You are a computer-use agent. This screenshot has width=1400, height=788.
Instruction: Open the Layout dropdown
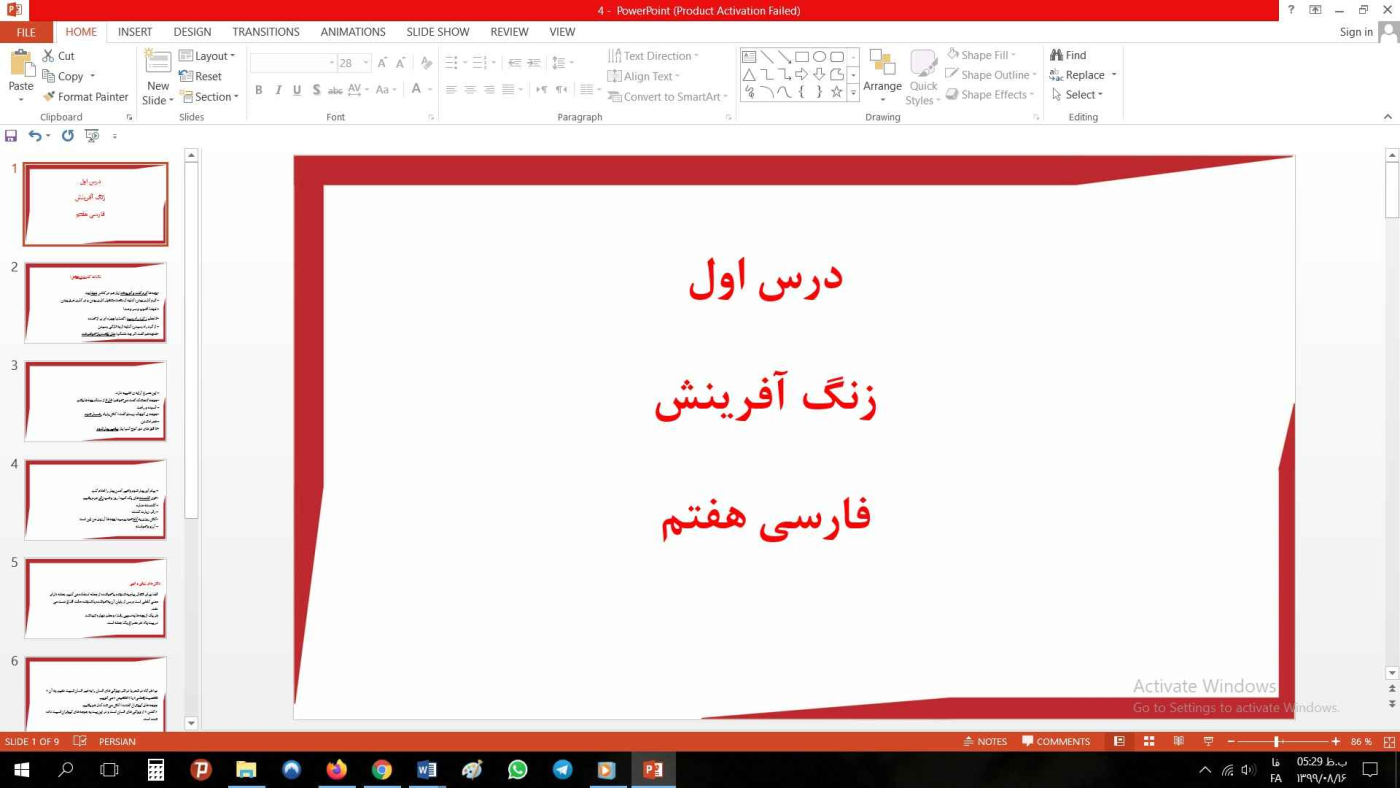point(208,56)
